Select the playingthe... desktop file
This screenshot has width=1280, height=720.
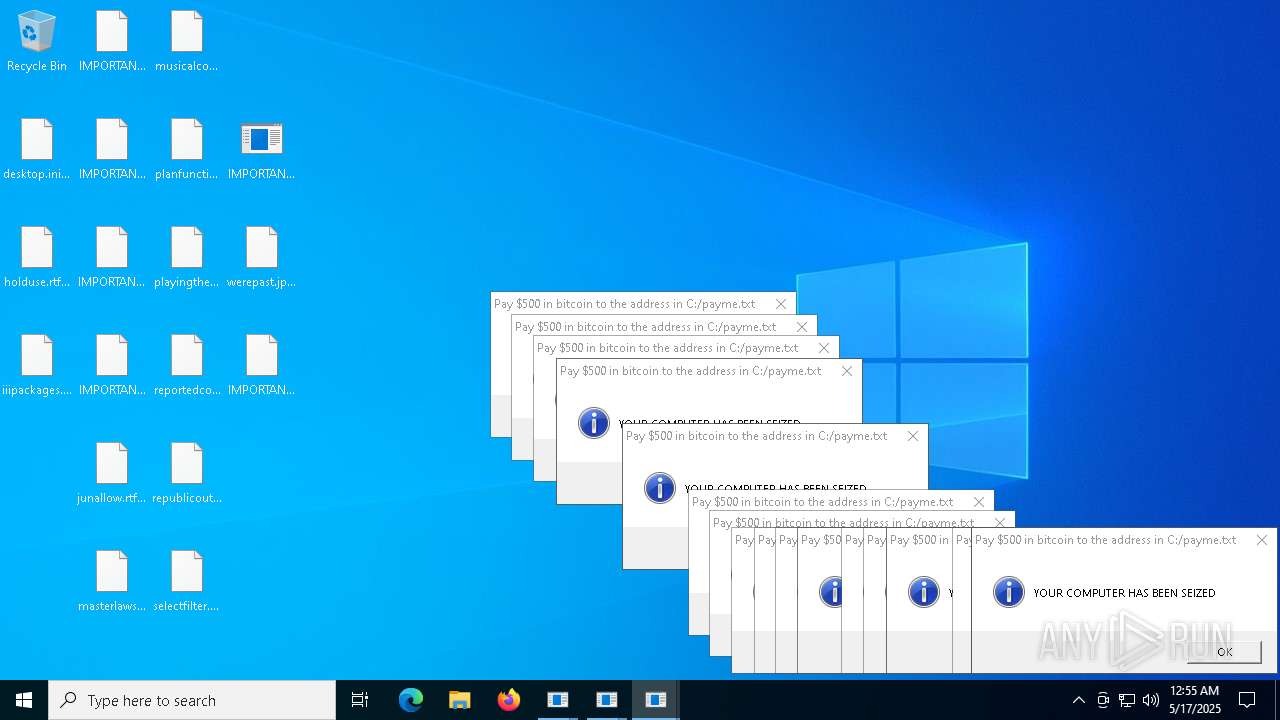pyautogui.click(x=187, y=257)
